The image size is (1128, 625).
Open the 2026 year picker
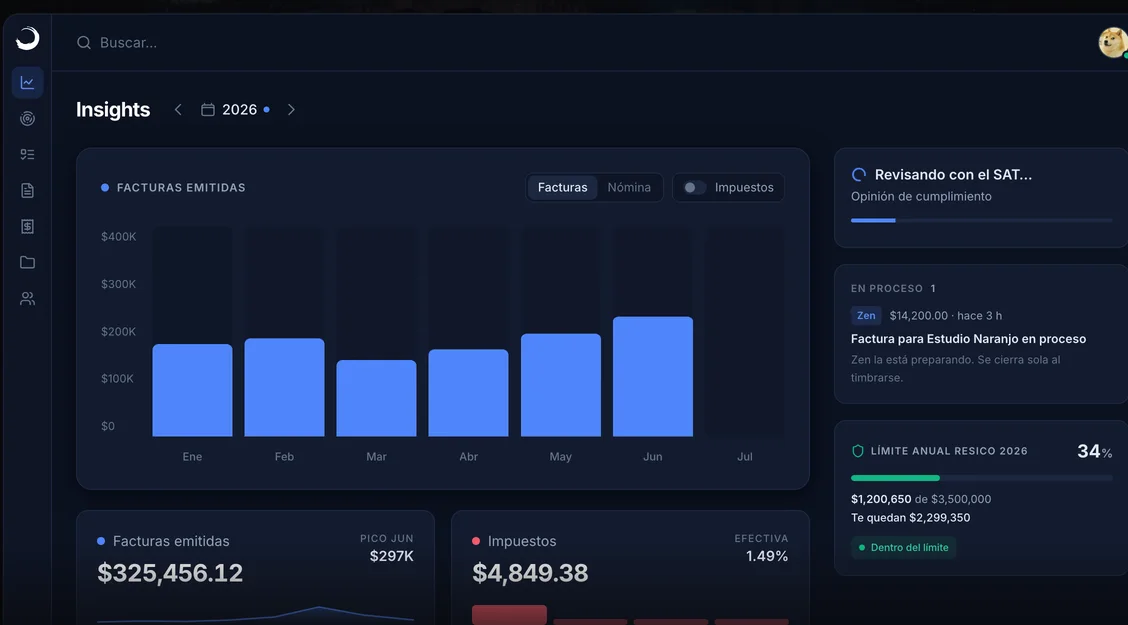pos(235,109)
